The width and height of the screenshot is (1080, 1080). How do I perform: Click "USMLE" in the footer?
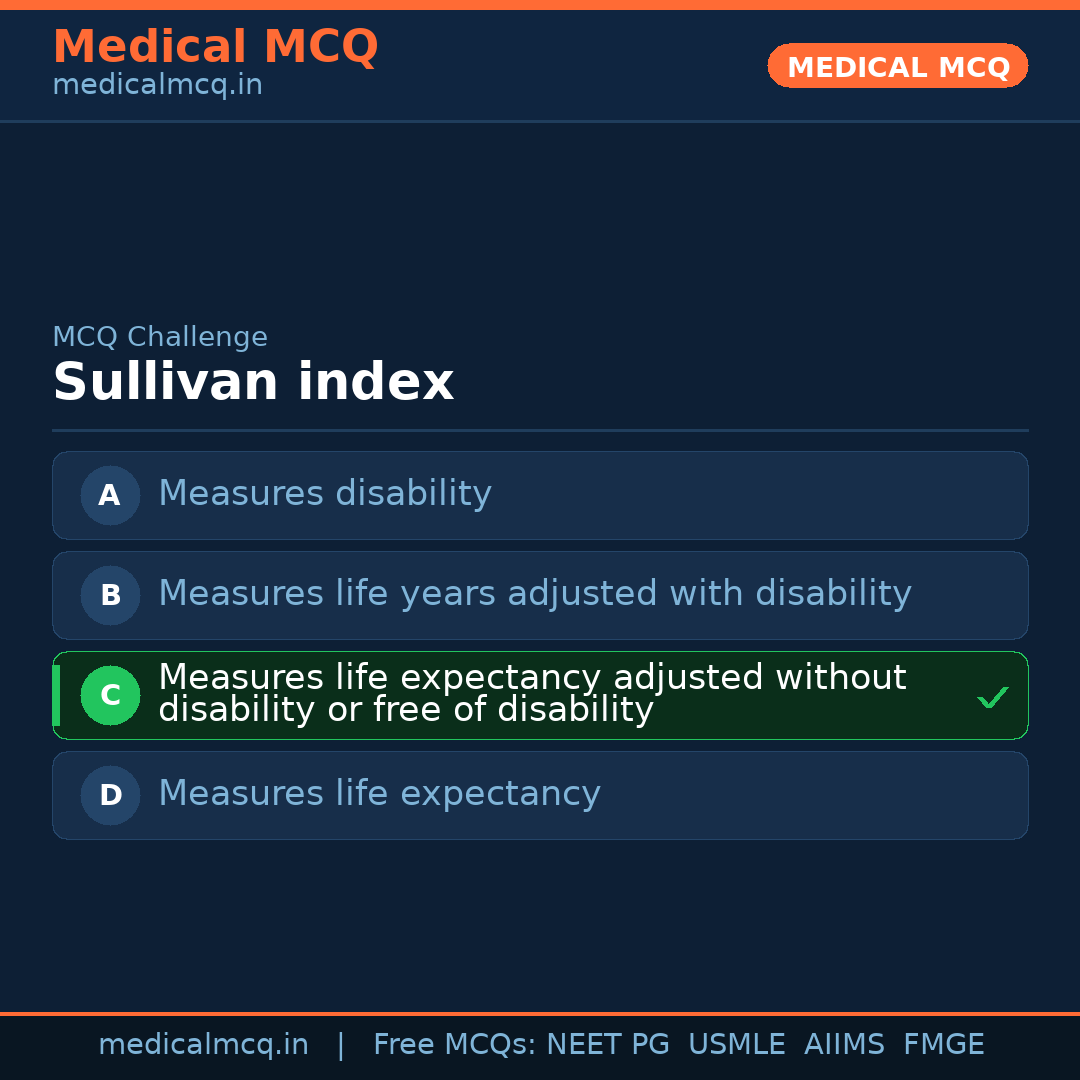pos(736,1045)
